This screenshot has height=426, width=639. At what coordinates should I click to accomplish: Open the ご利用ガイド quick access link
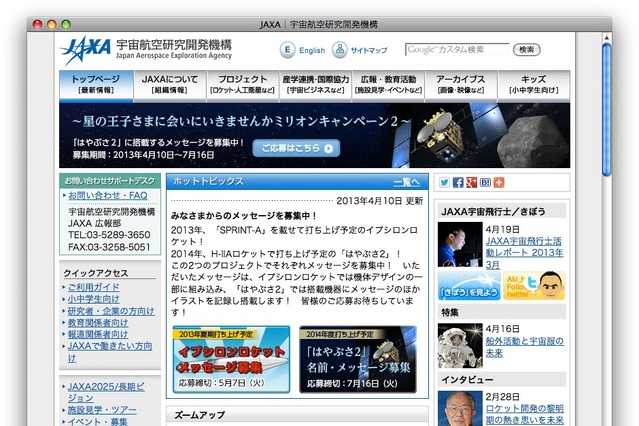94,287
